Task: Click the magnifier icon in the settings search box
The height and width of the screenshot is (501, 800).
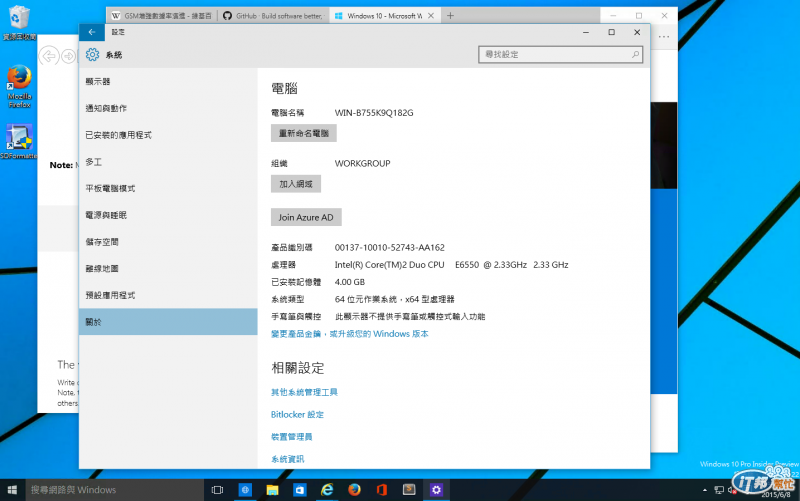Action: 635,54
